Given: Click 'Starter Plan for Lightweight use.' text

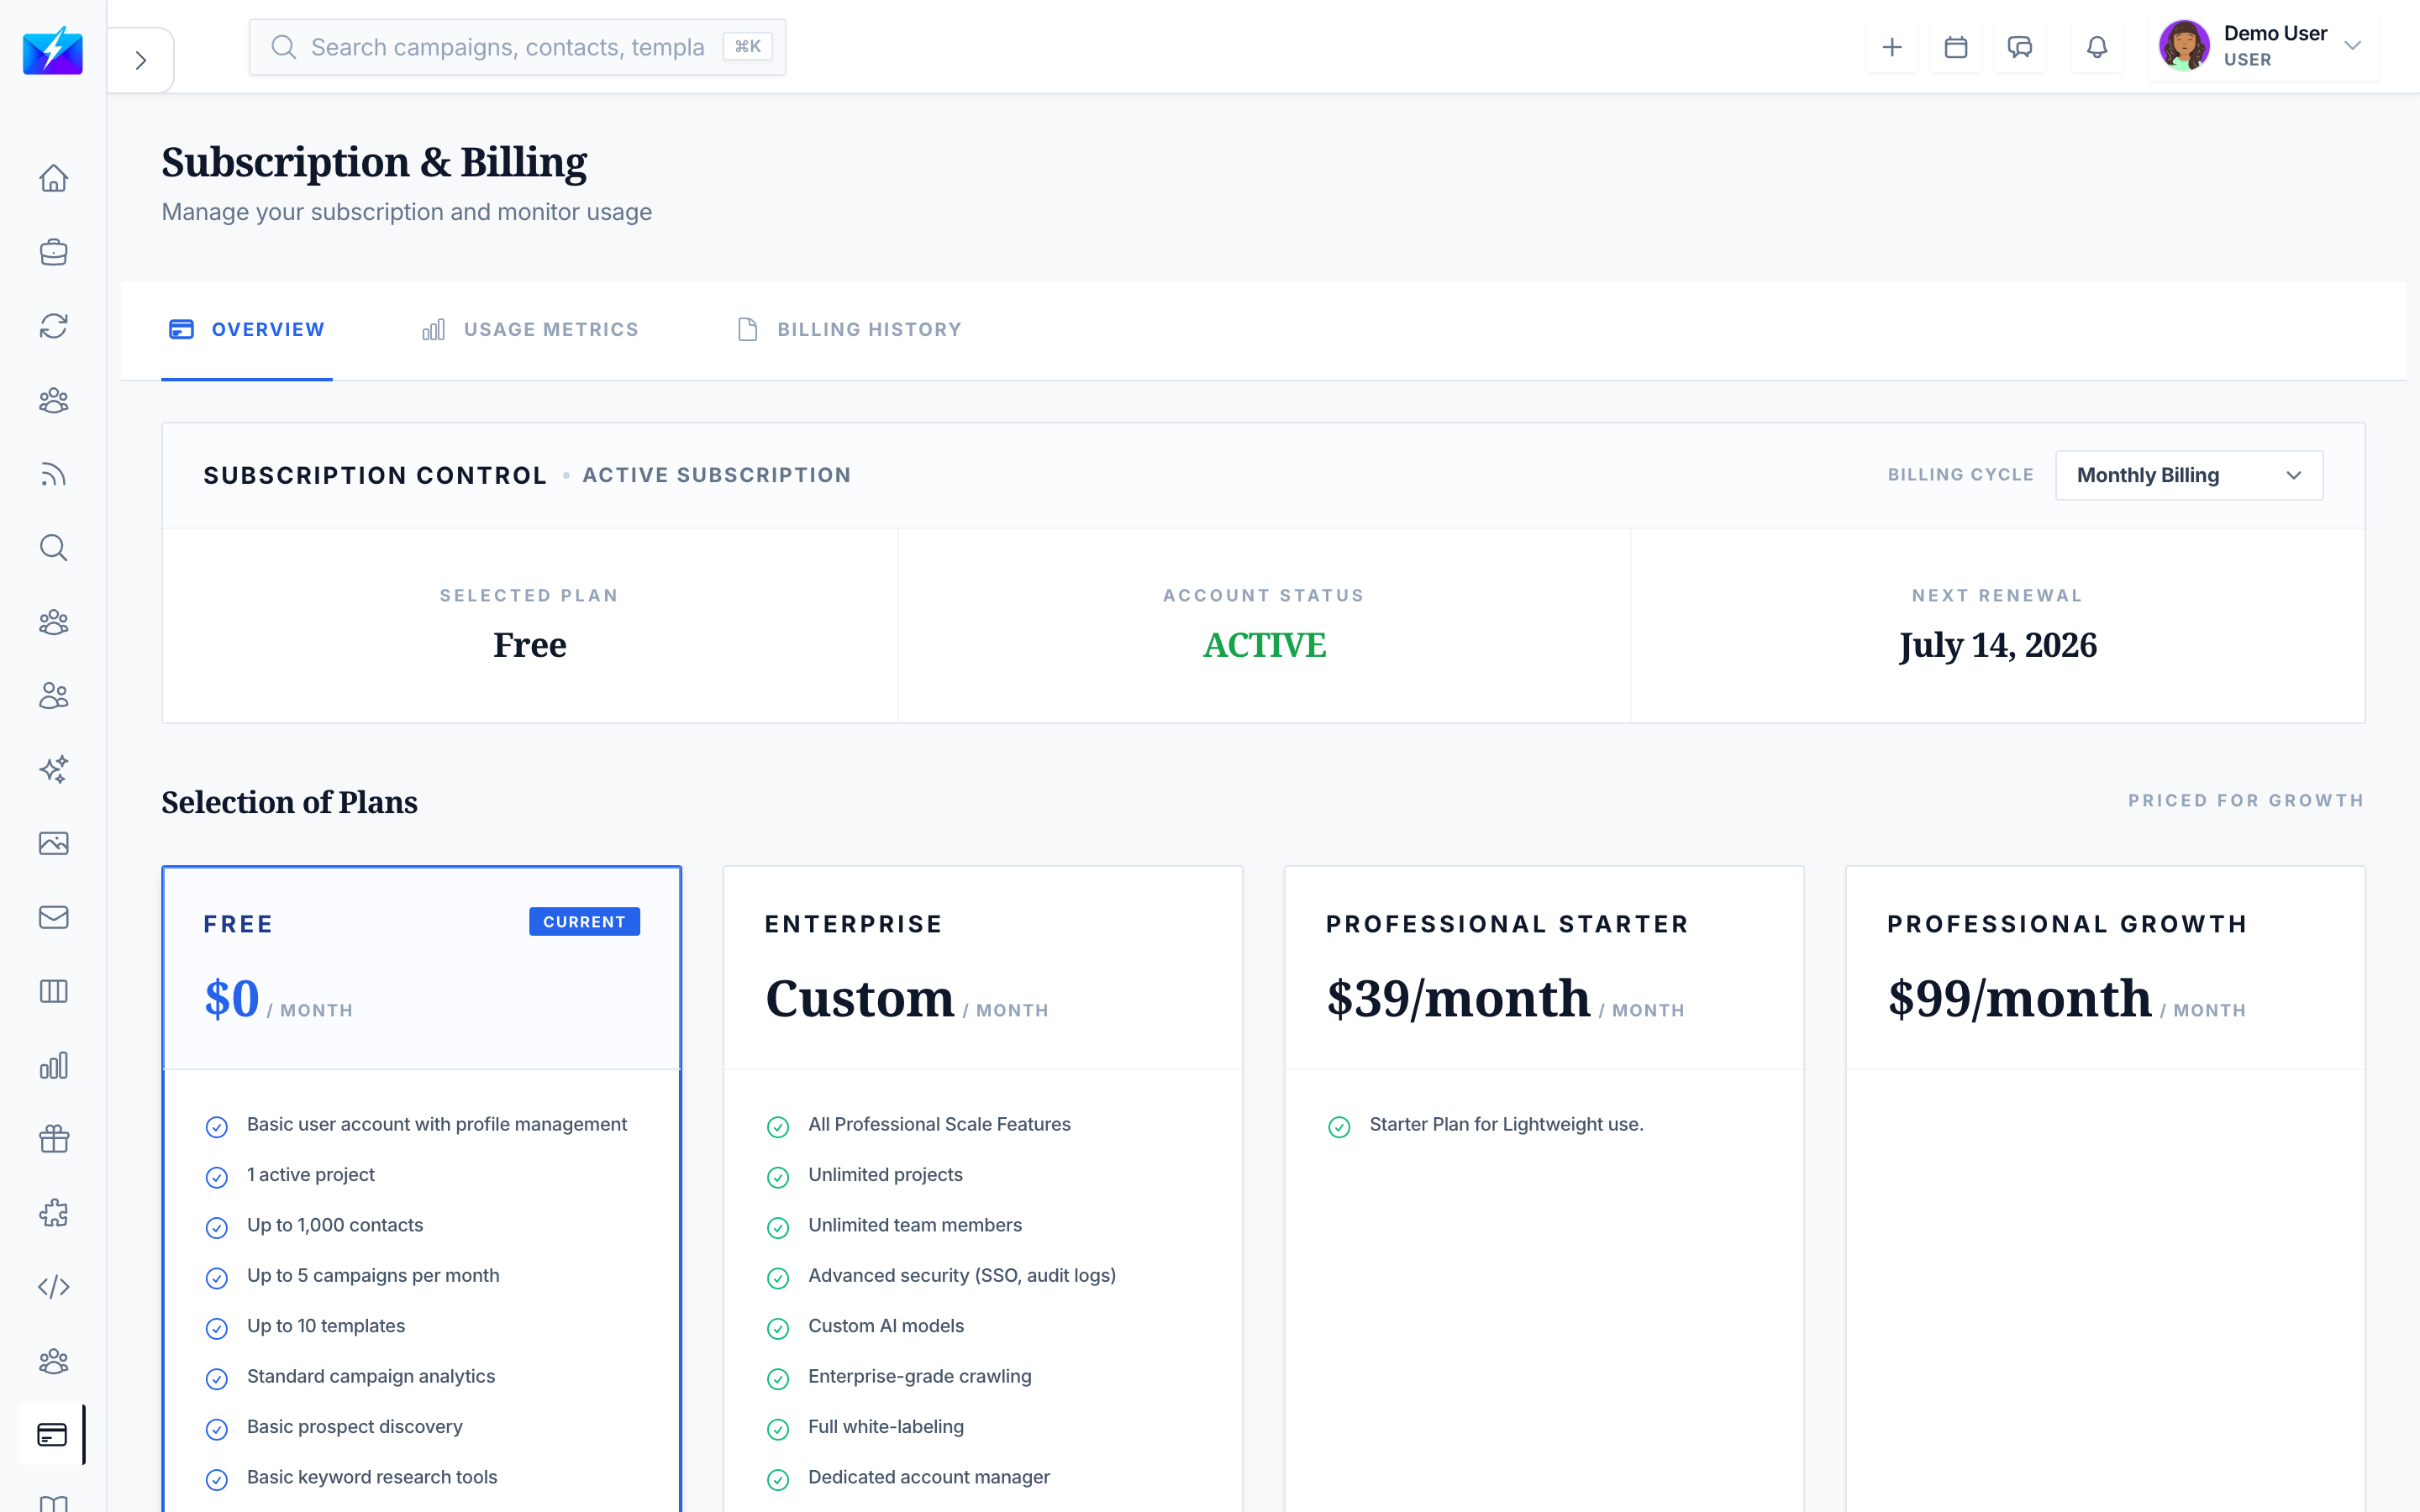Looking at the screenshot, I should click(1506, 1124).
